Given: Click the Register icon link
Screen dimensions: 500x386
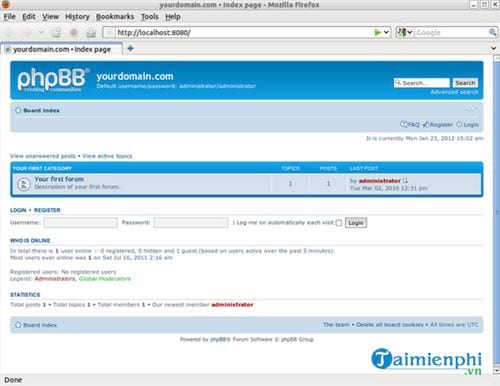Looking at the screenshot, I should pos(426,124).
